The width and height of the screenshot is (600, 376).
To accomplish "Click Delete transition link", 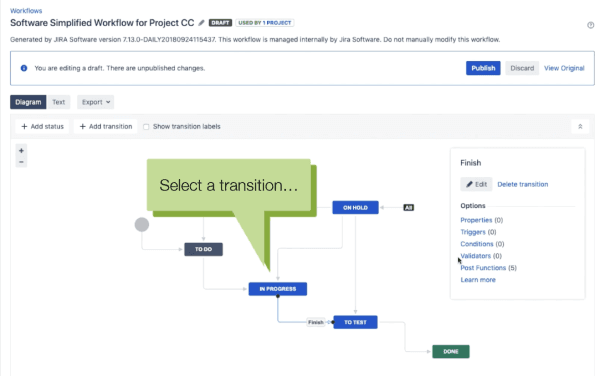I will pyautogui.click(x=523, y=184).
